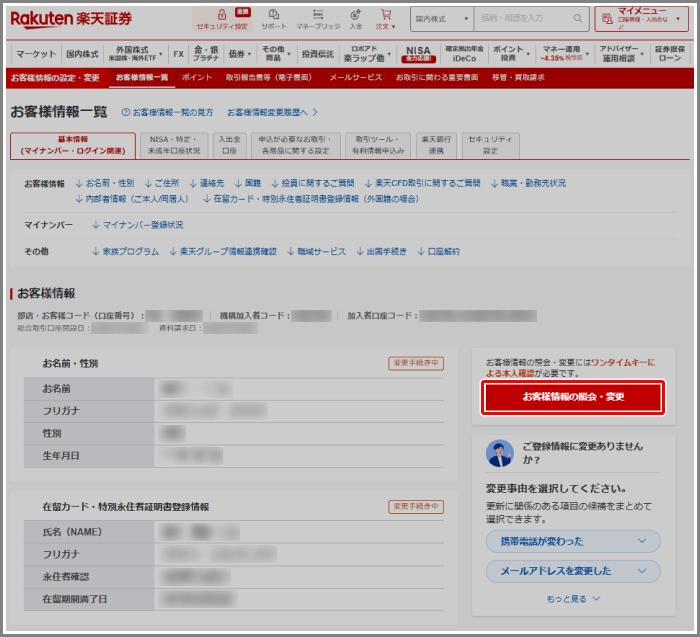Viewport: 700px width, 637px height.
Task: Click 変更手続き中 badge in 在留カード section
Action: click(x=416, y=507)
